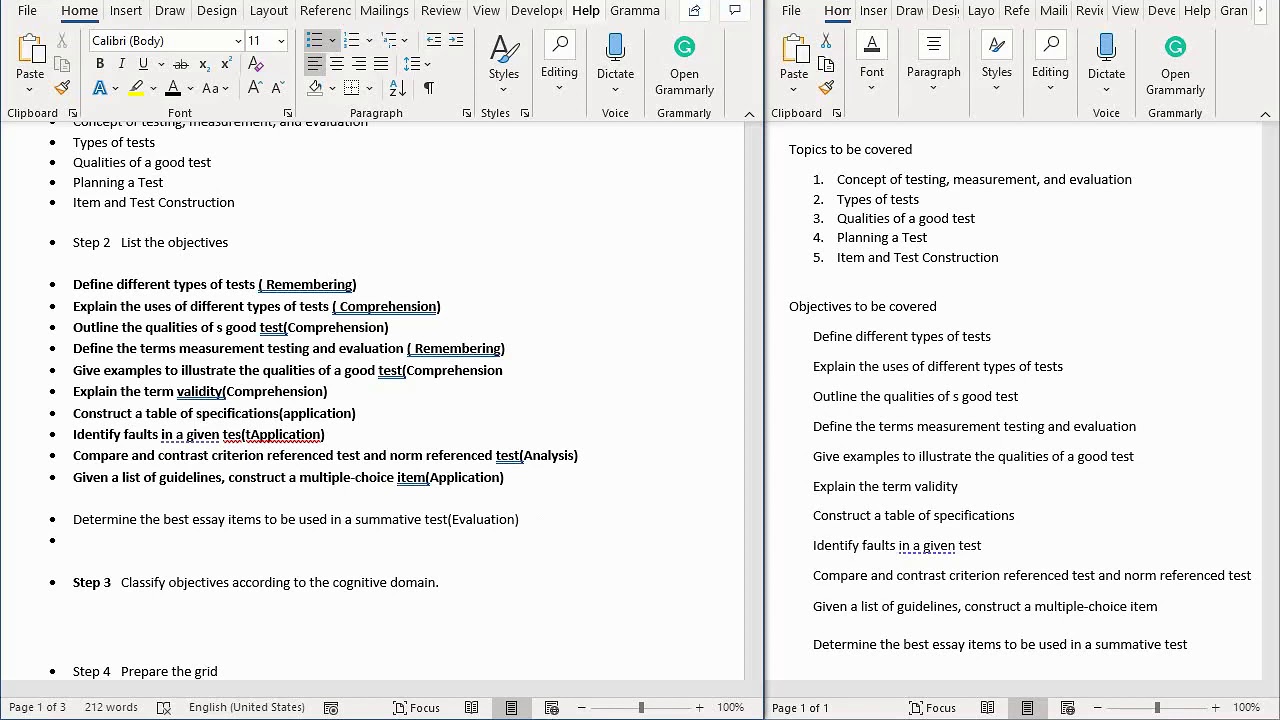1280x720 pixels.
Task: Toggle Align Left in left window
Action: click(315, 64)
